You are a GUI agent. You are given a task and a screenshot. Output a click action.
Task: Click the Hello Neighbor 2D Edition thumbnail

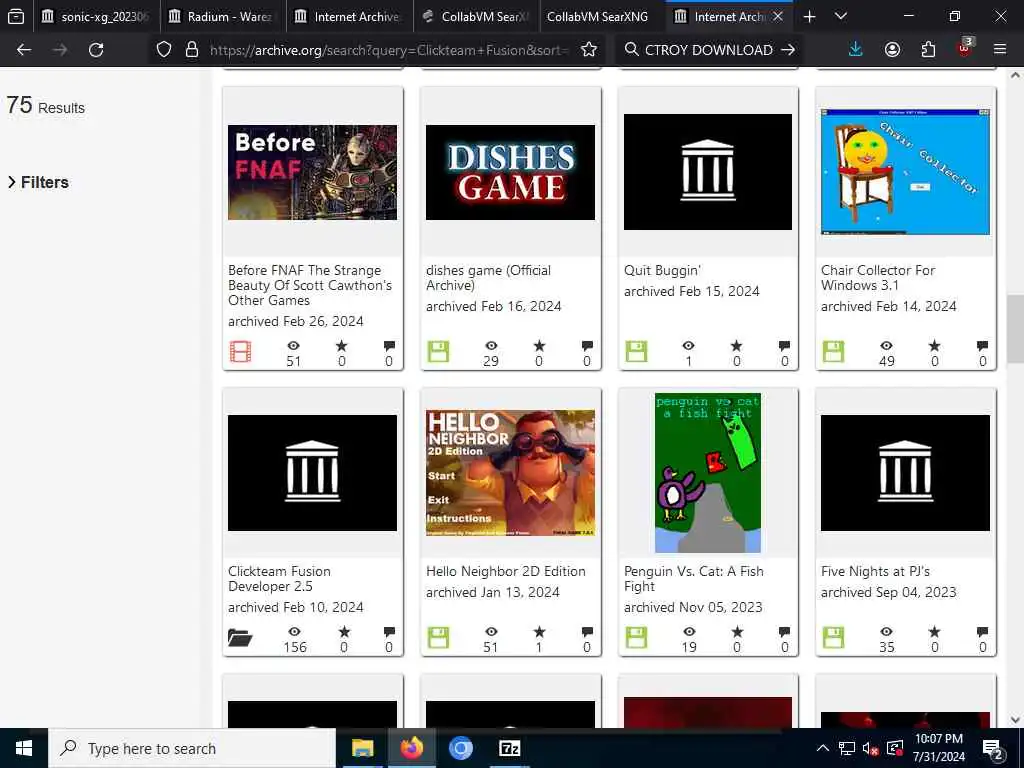coord(510,473)
